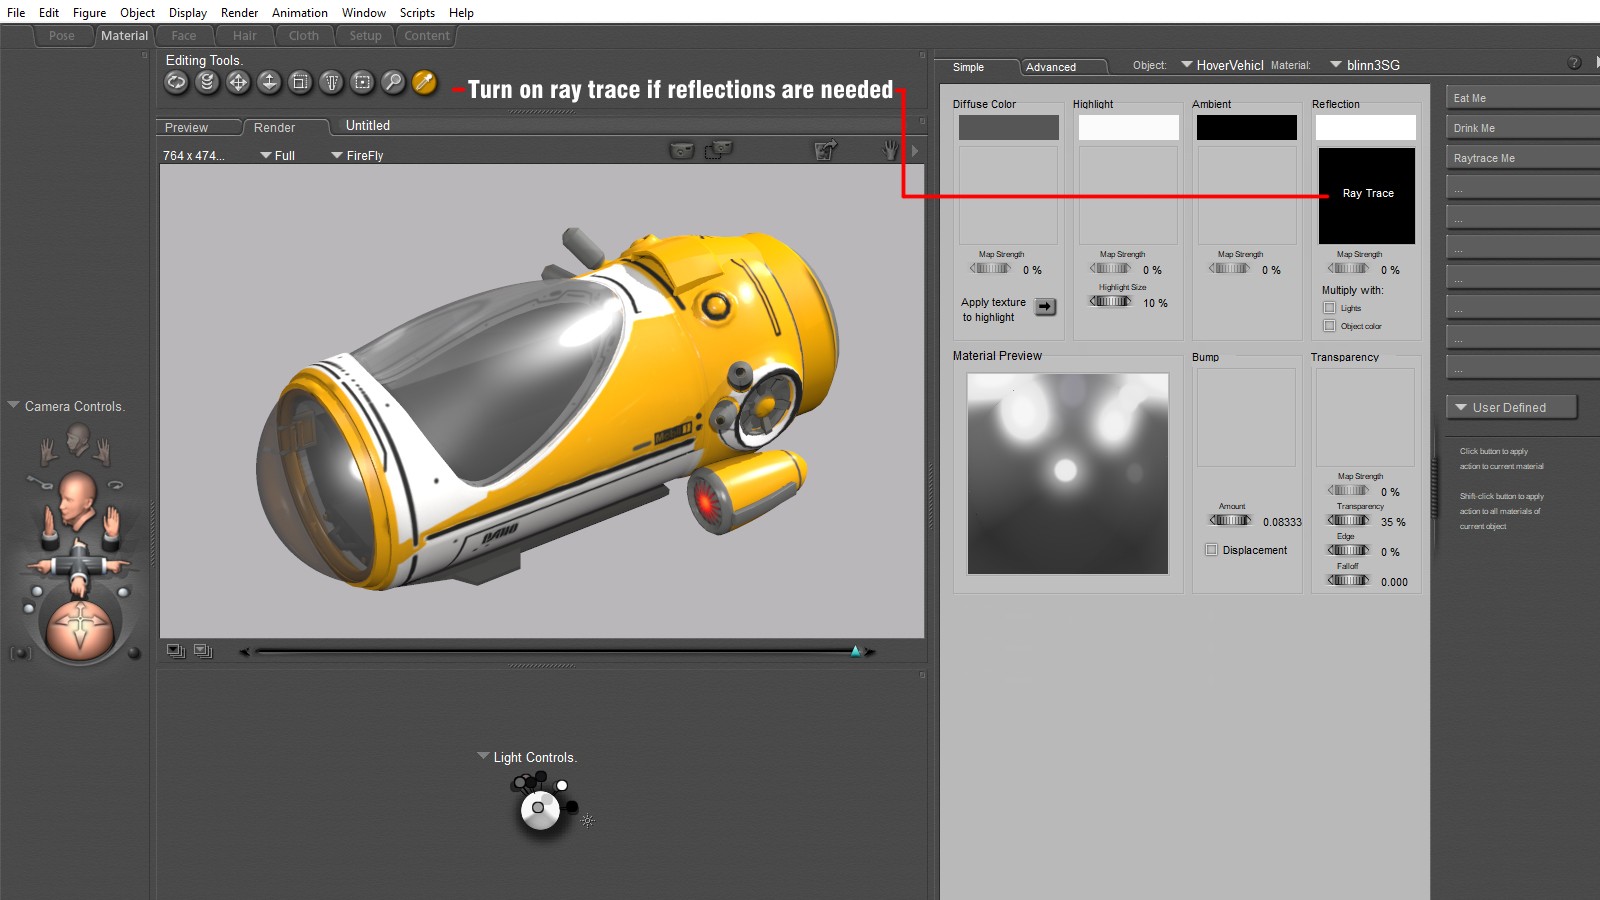Click the Drink Me button
The height and width of the screenshot is (900, 1600).
[x=1522, y=128]
